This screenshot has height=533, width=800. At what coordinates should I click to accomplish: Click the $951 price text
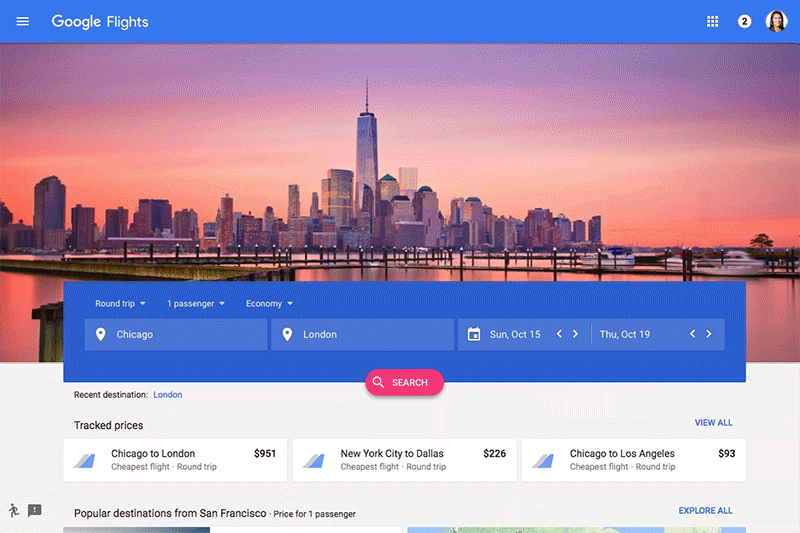coord(265,453)
